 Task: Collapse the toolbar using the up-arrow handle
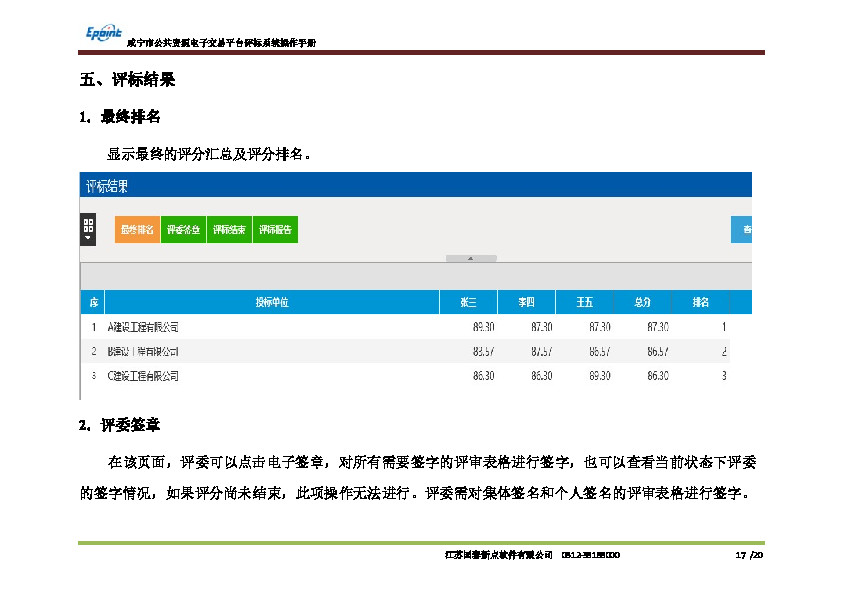coord(471,258)
